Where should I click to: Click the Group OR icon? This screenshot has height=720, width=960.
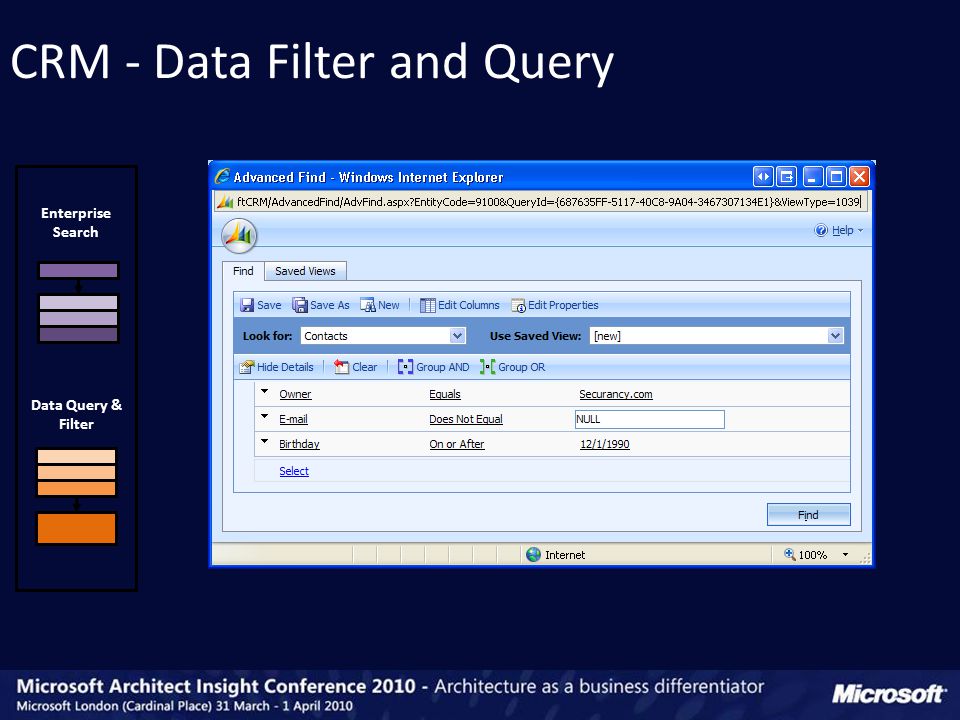(x=487, y=367)
